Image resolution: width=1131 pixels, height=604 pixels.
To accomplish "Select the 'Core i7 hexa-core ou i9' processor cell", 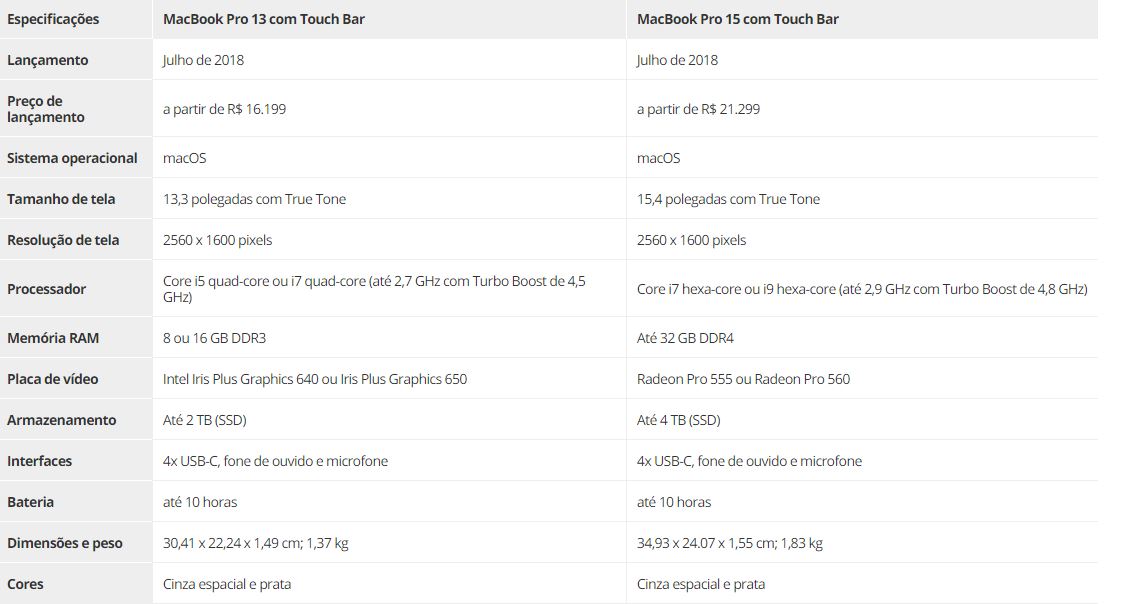I will point(862,289).
